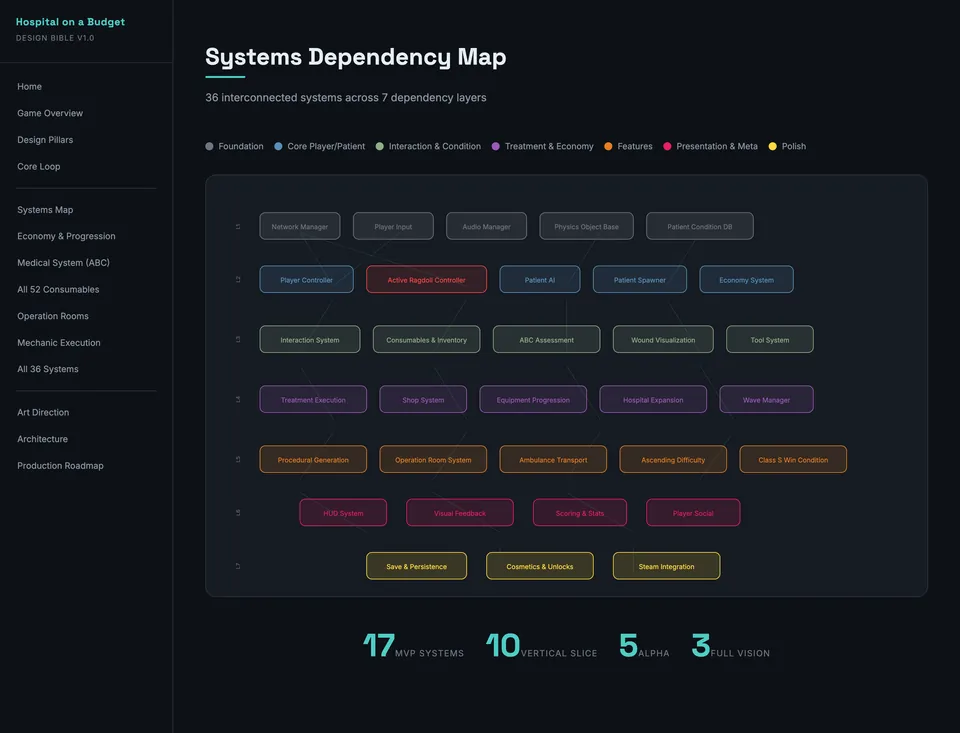960x733 pixels.
Task: Select the Operation Room System node
Action: [x=433, y=460]
